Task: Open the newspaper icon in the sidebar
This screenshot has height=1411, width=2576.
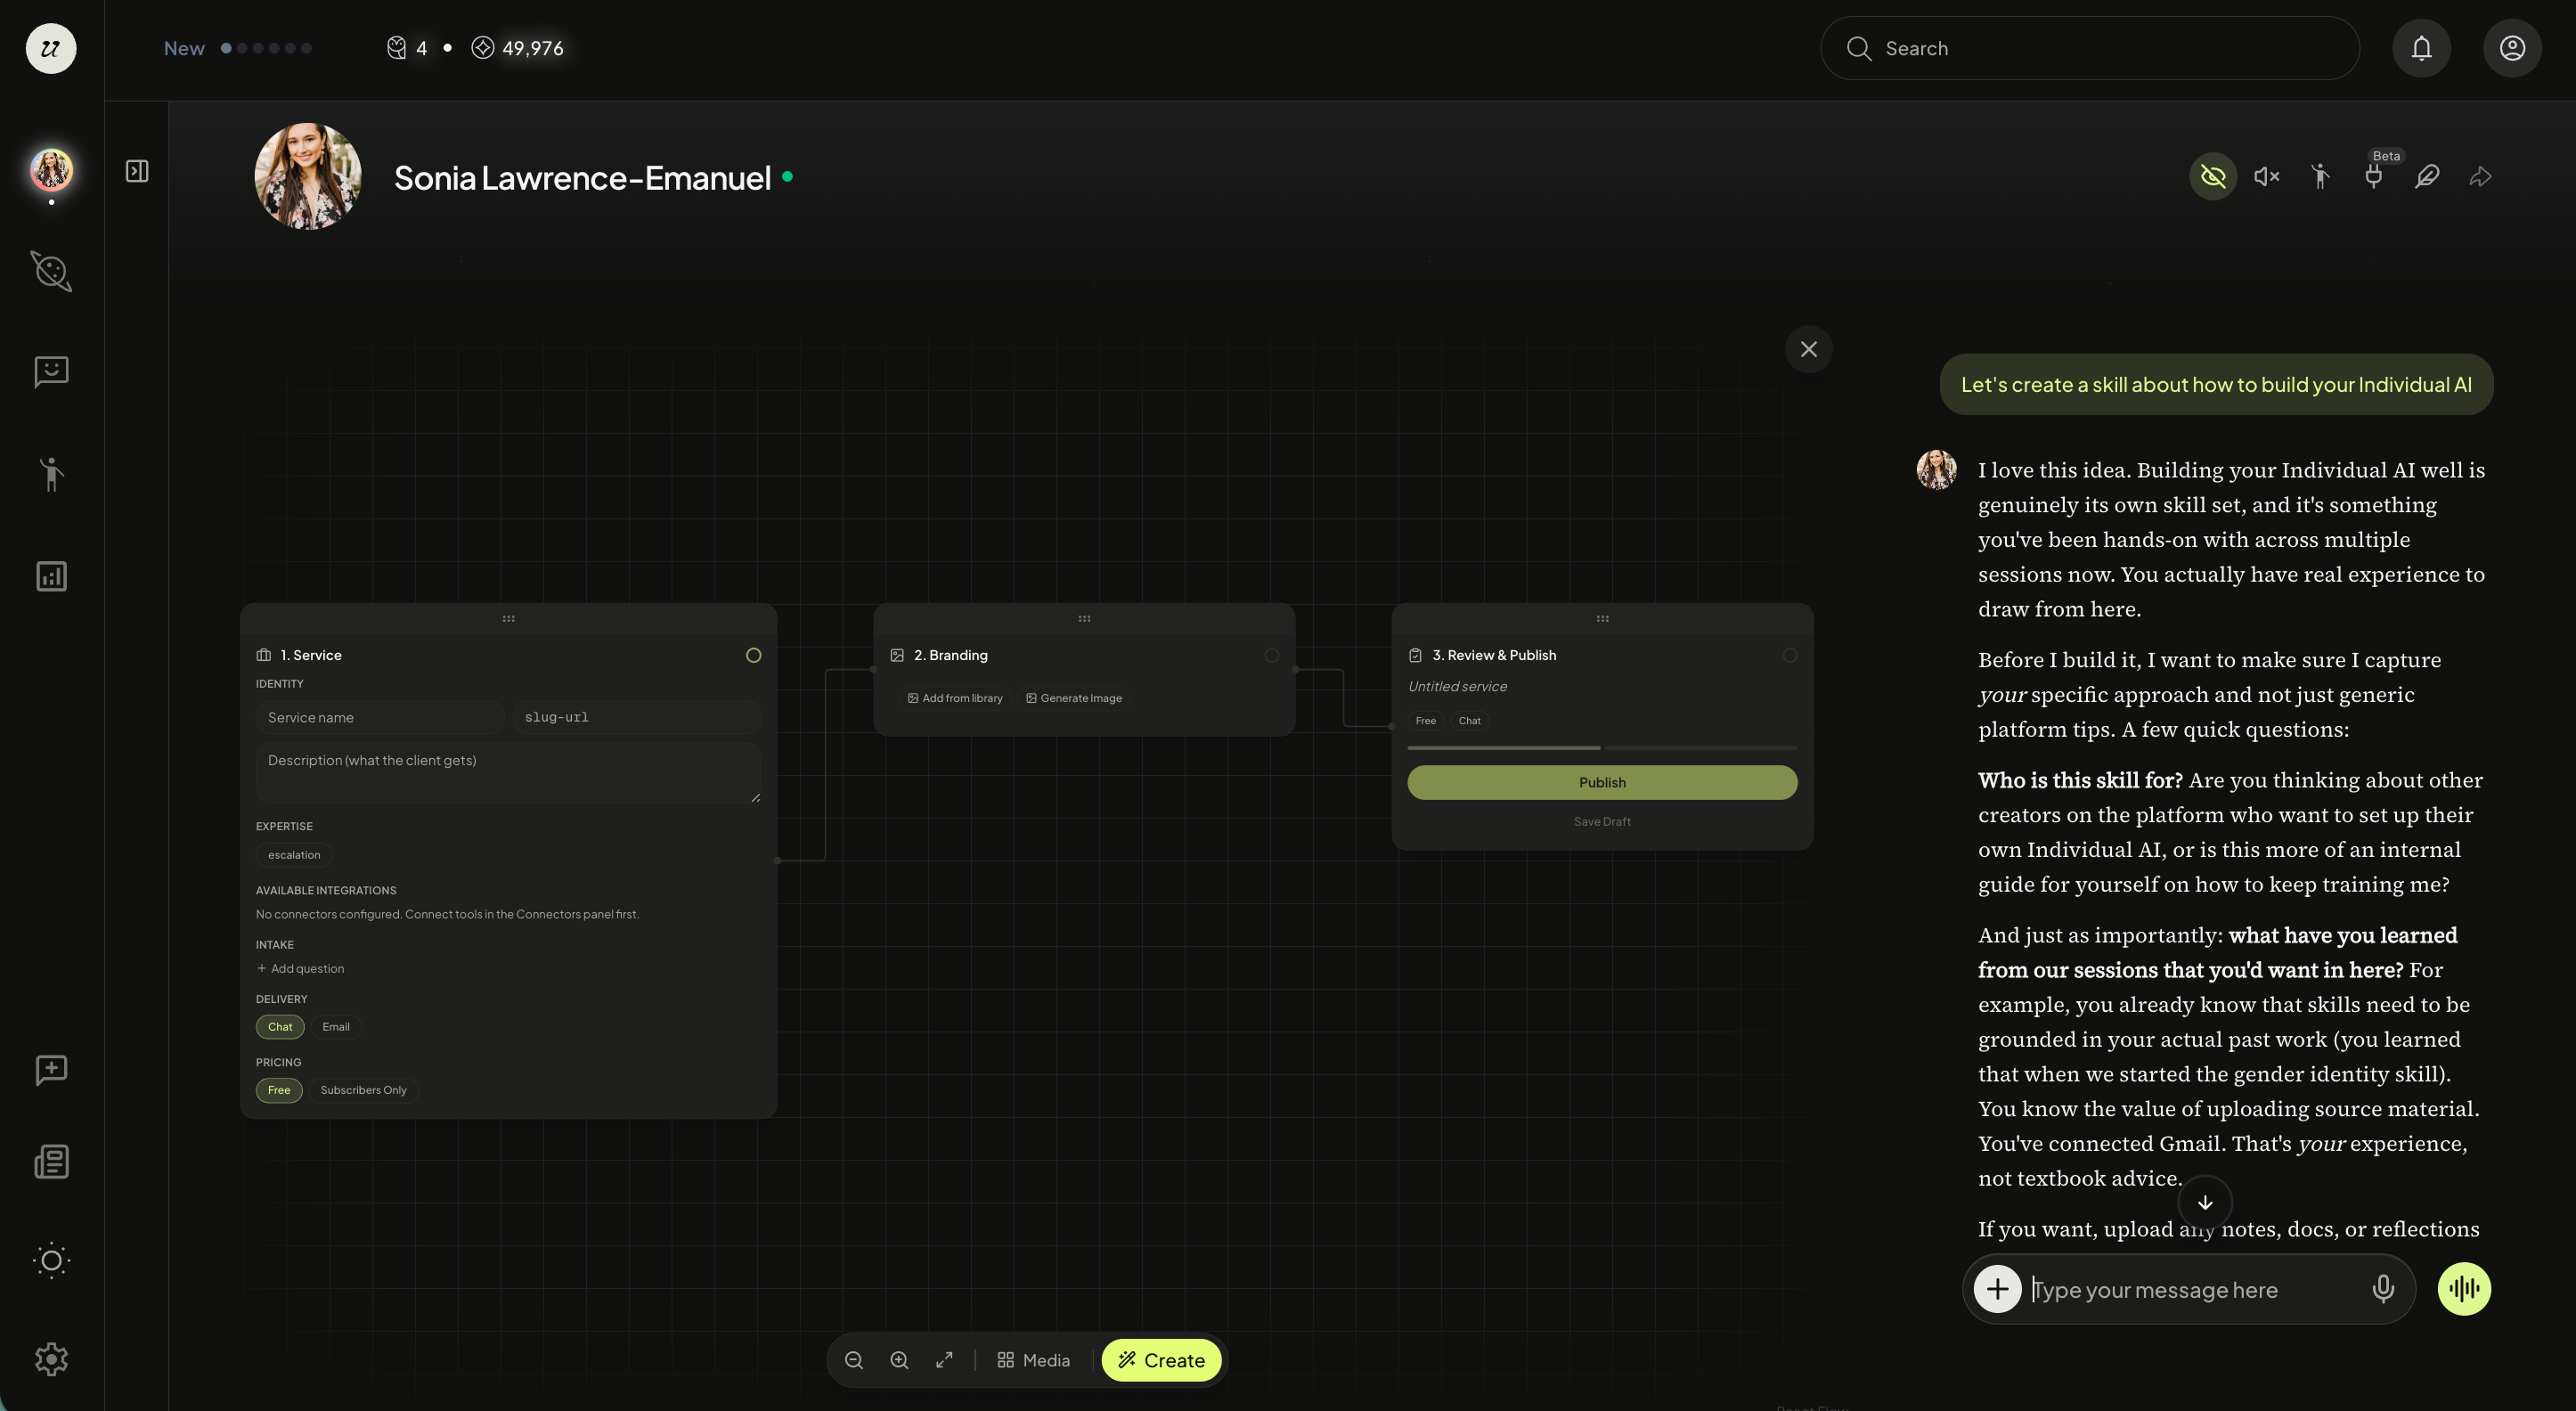Action: tap(51, 1162)
